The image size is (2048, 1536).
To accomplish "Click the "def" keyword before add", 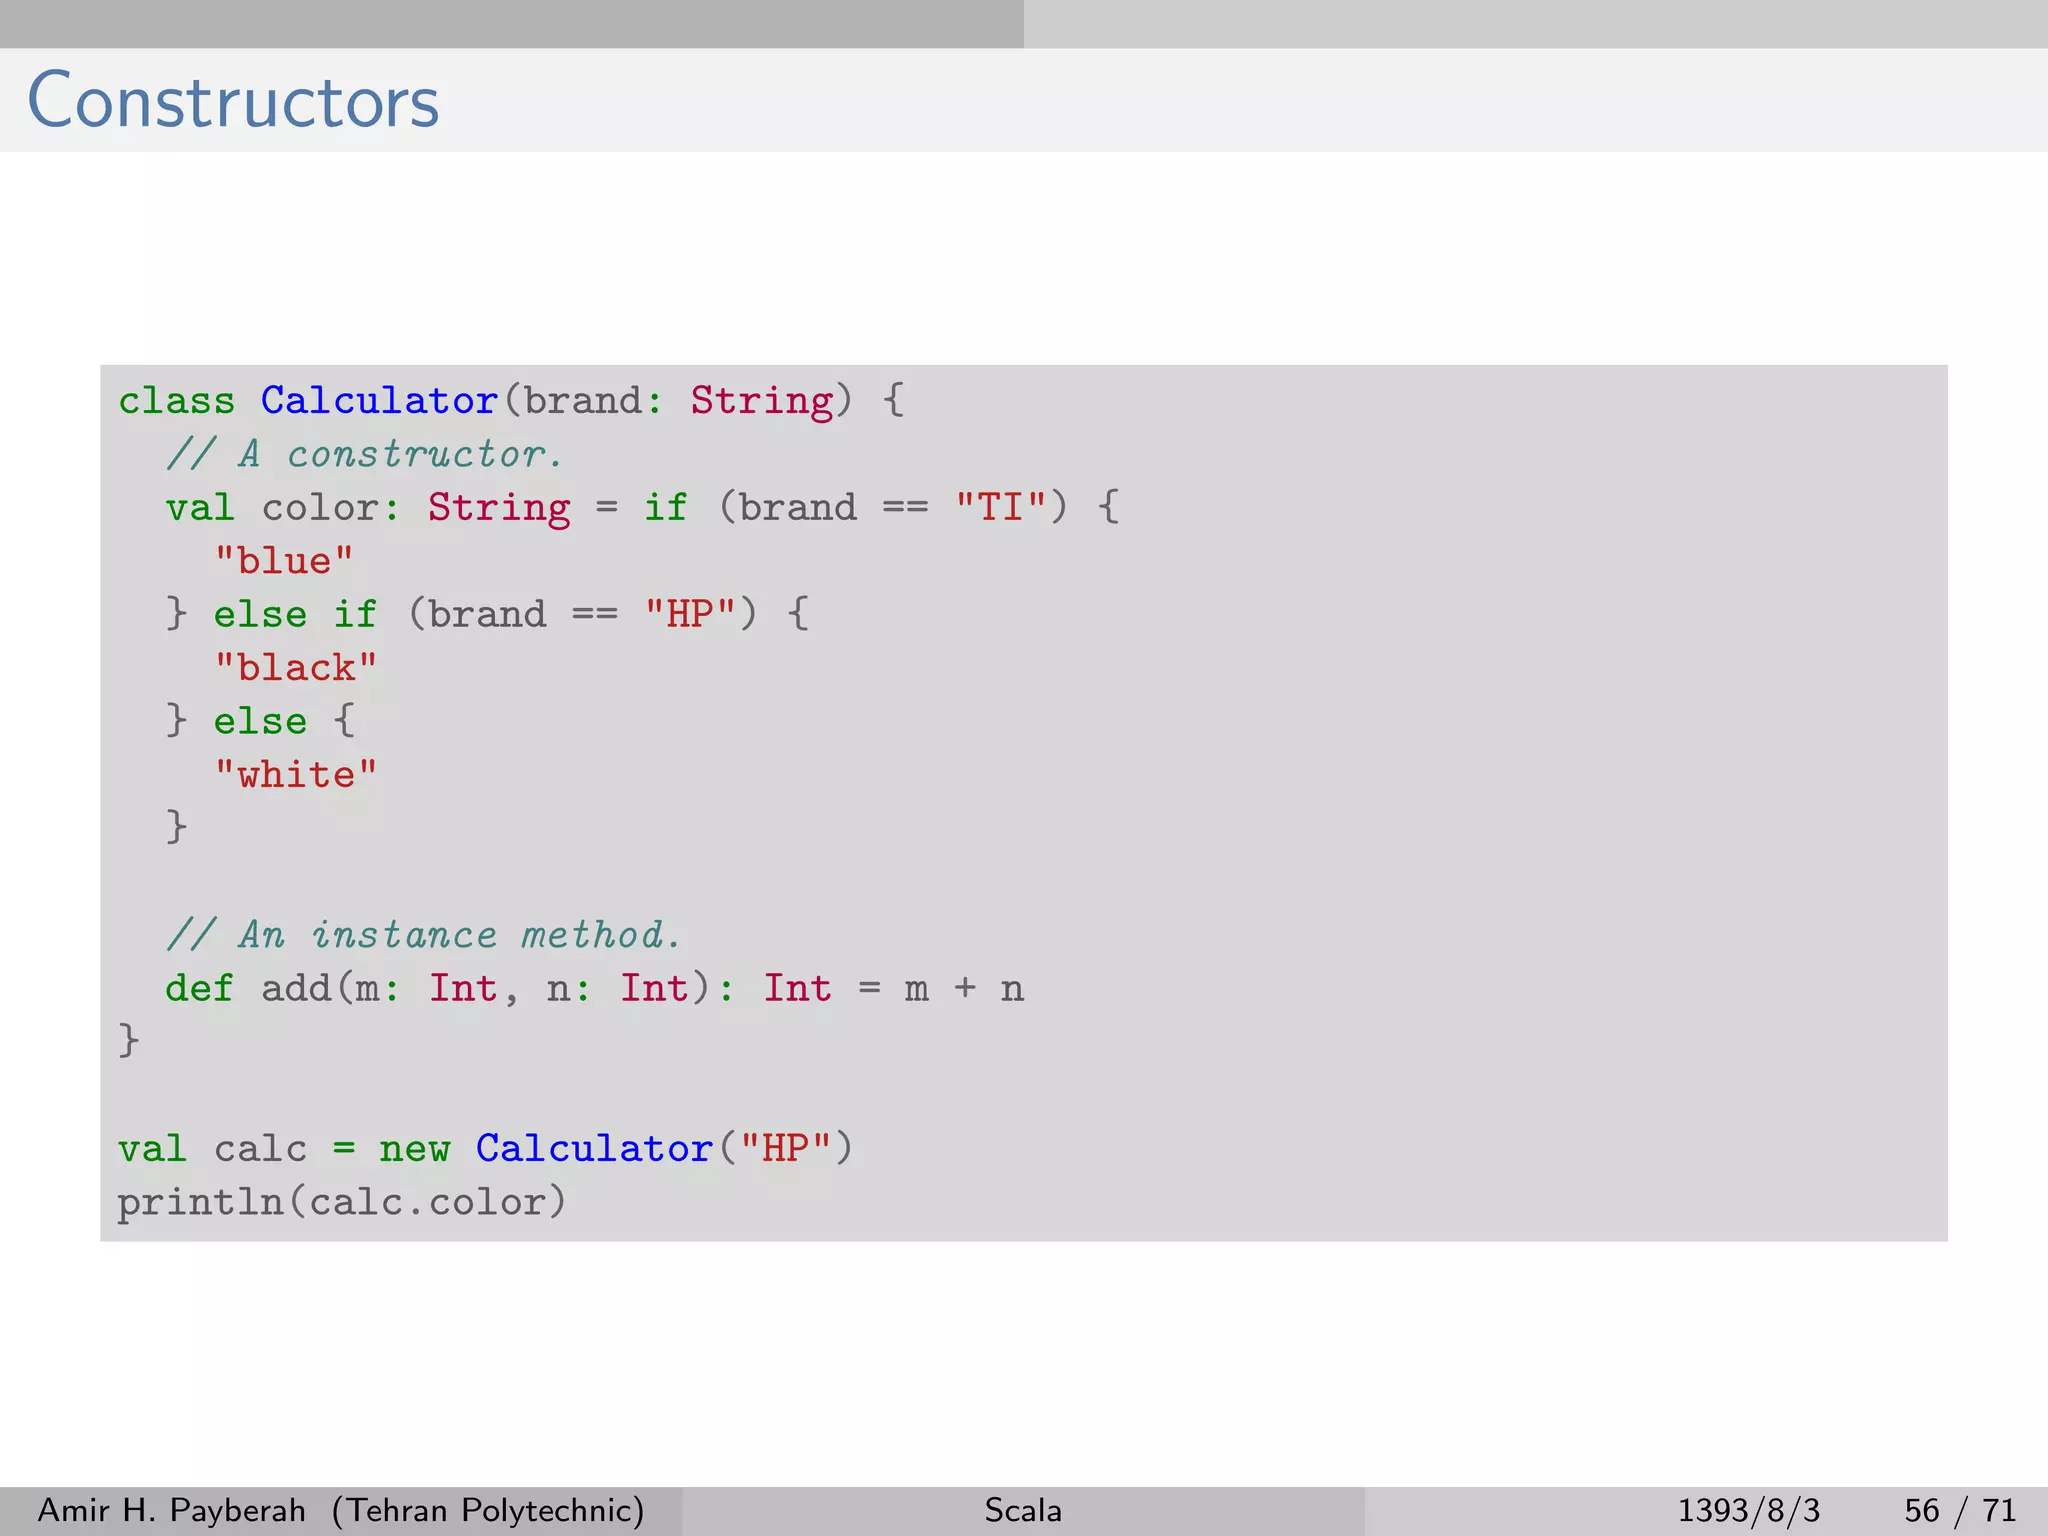I will tap(199, 988).
